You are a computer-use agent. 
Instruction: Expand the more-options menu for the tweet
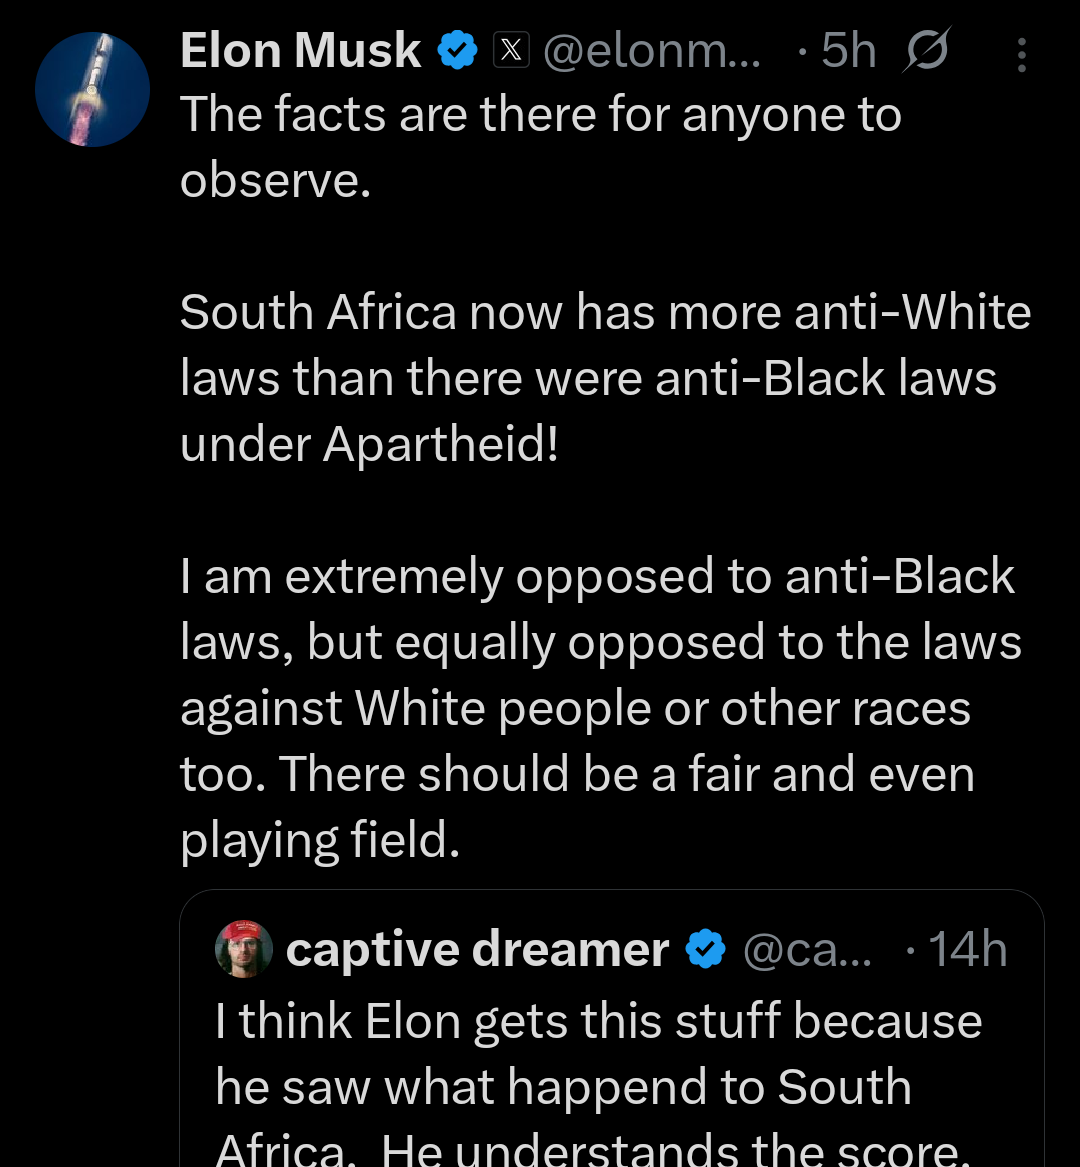point(1022,53)
